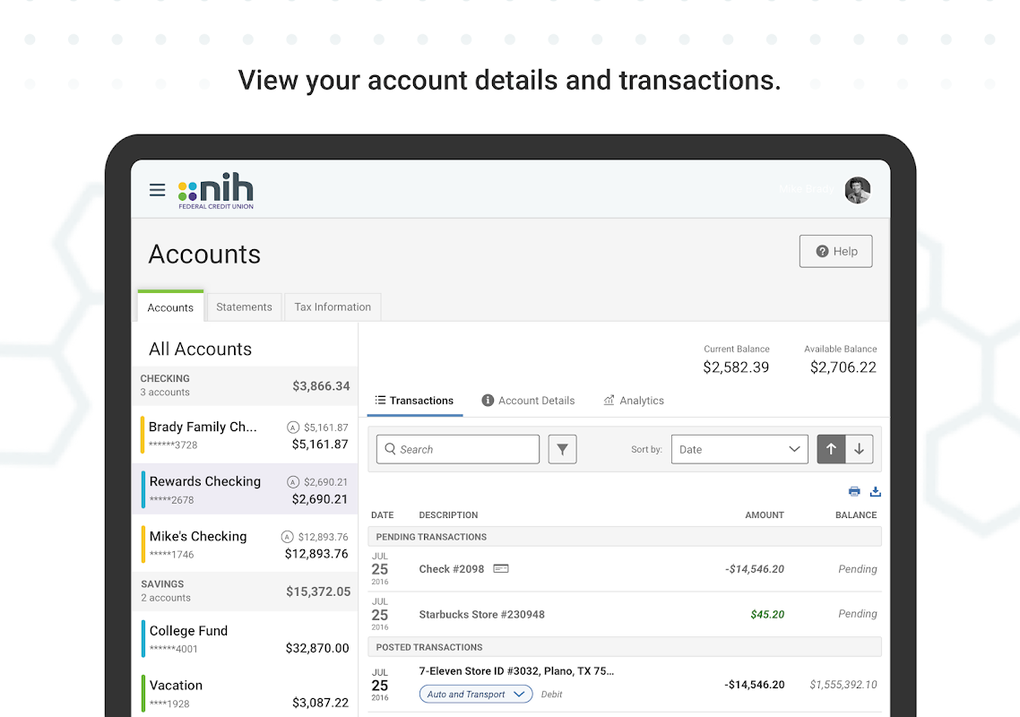This screenshot has height=717, width=1020.
Task: Click in the Search transactions field
Action: point(458,449)
